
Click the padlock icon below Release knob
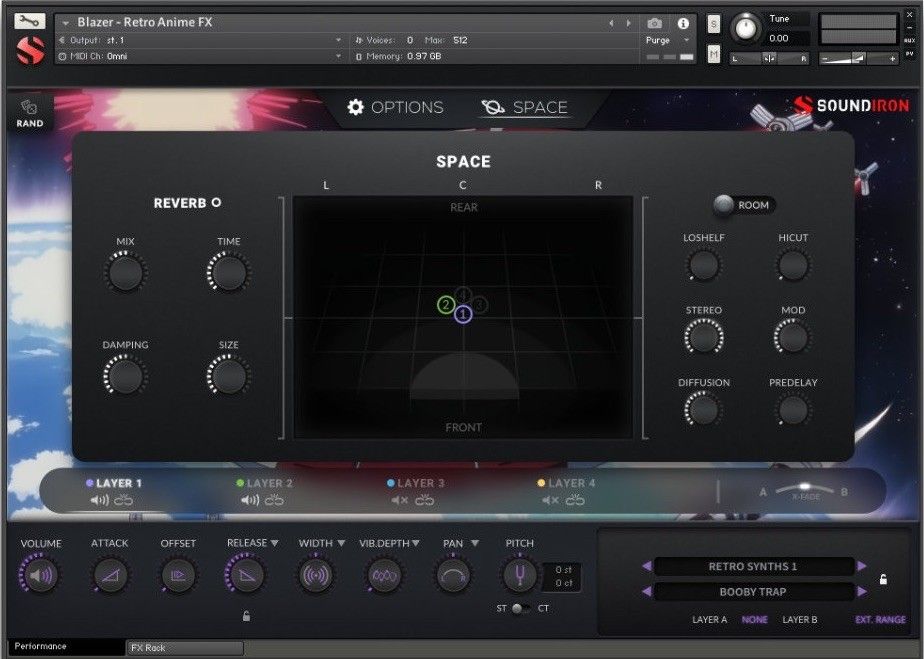(246, 616)
